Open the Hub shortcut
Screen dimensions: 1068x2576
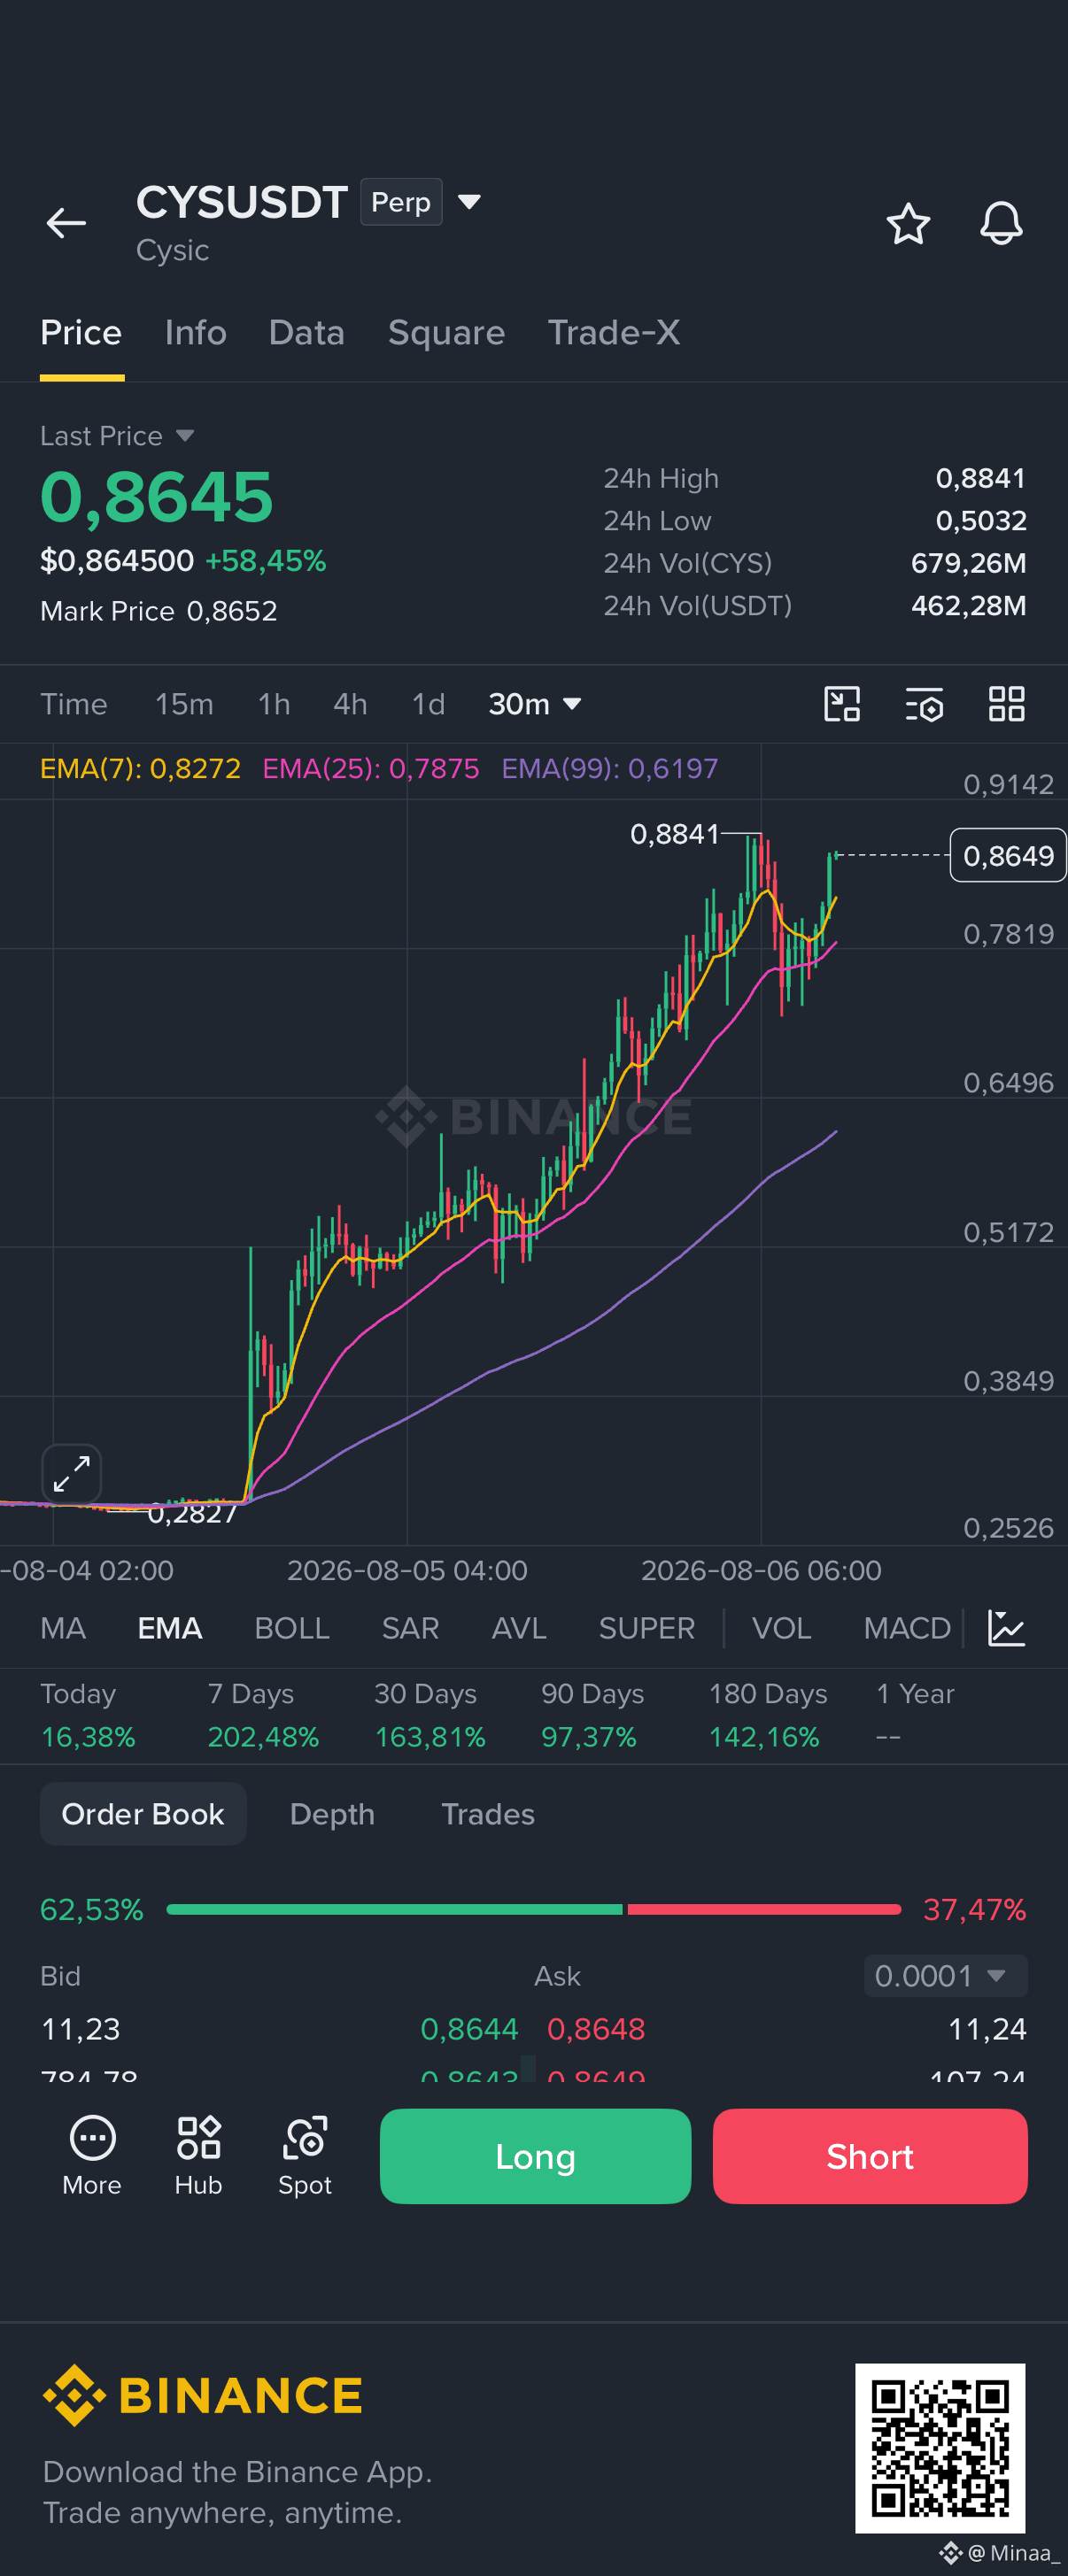[x=198, y=2157]
